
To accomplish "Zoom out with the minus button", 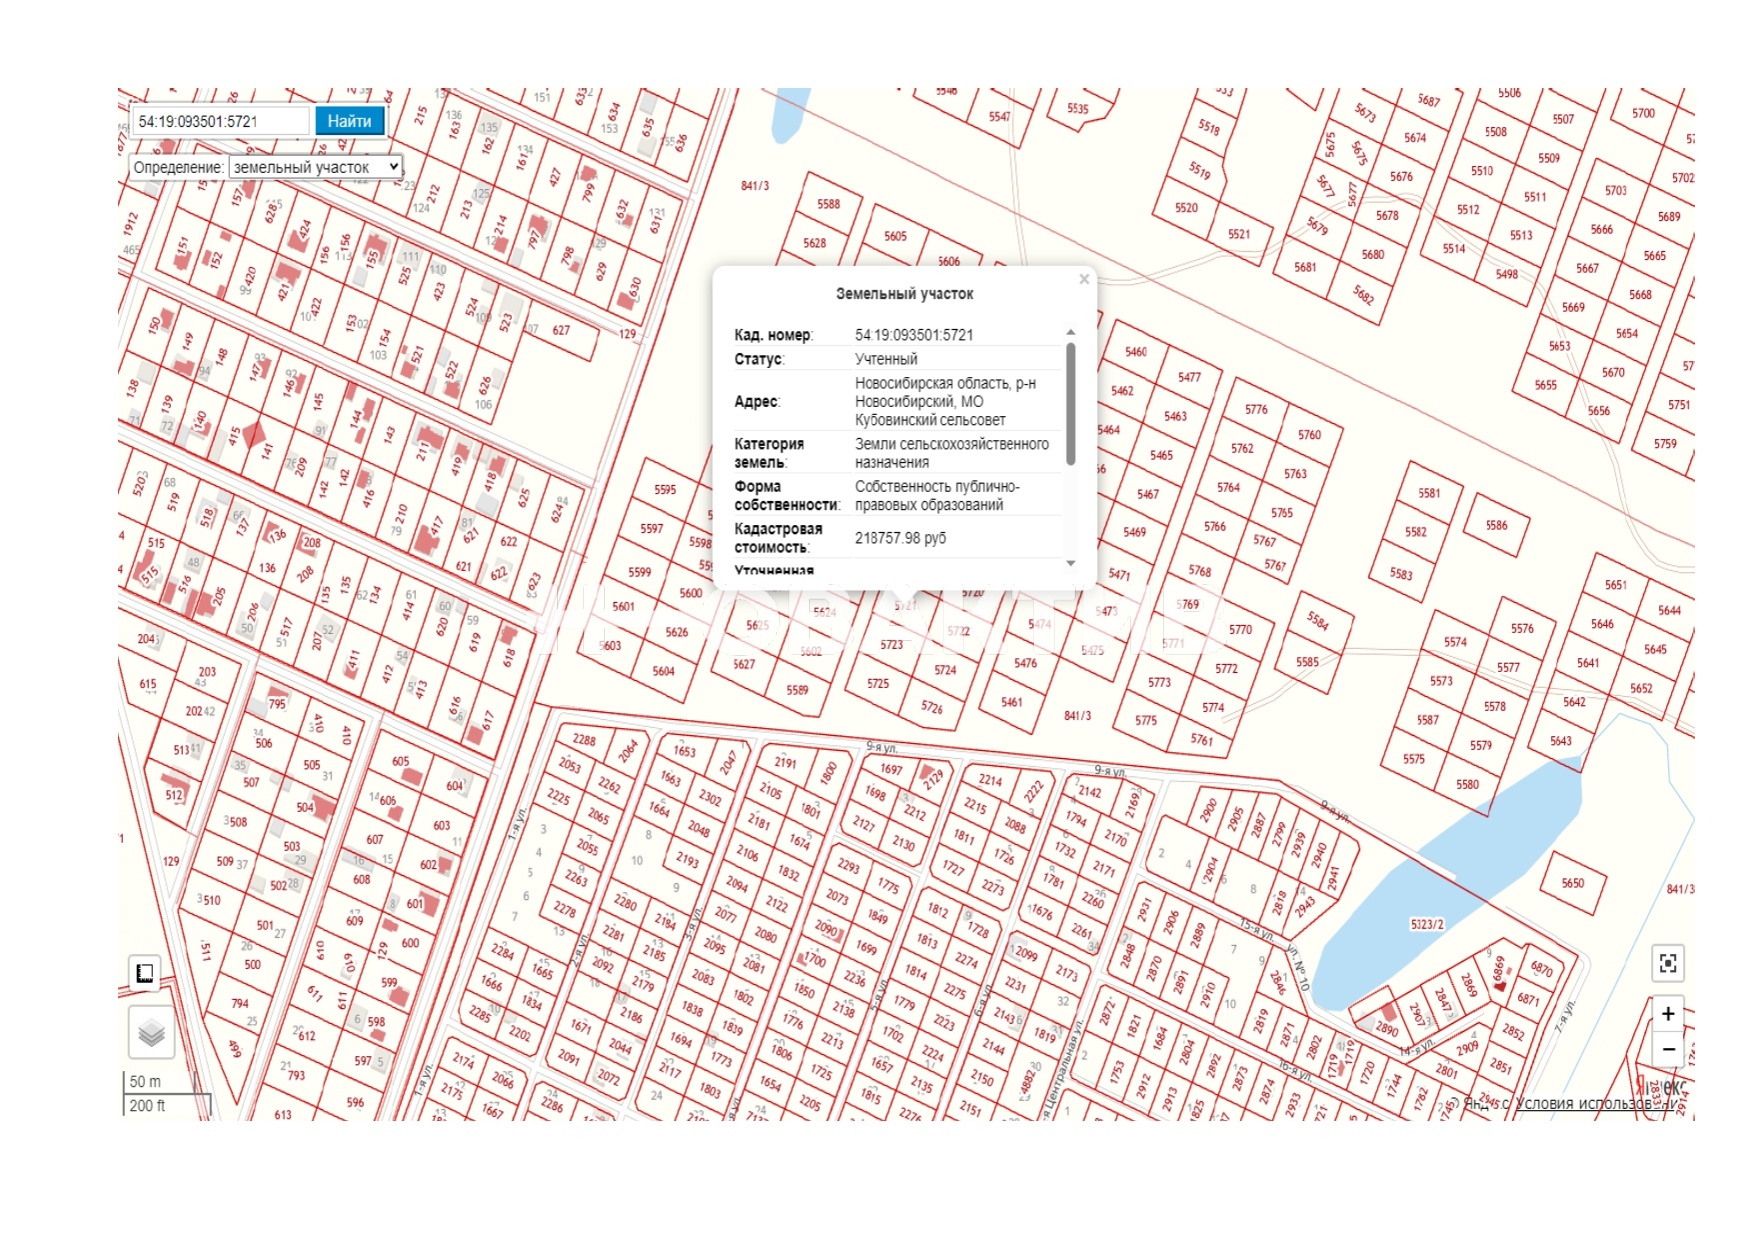I will (1667, 1049).
